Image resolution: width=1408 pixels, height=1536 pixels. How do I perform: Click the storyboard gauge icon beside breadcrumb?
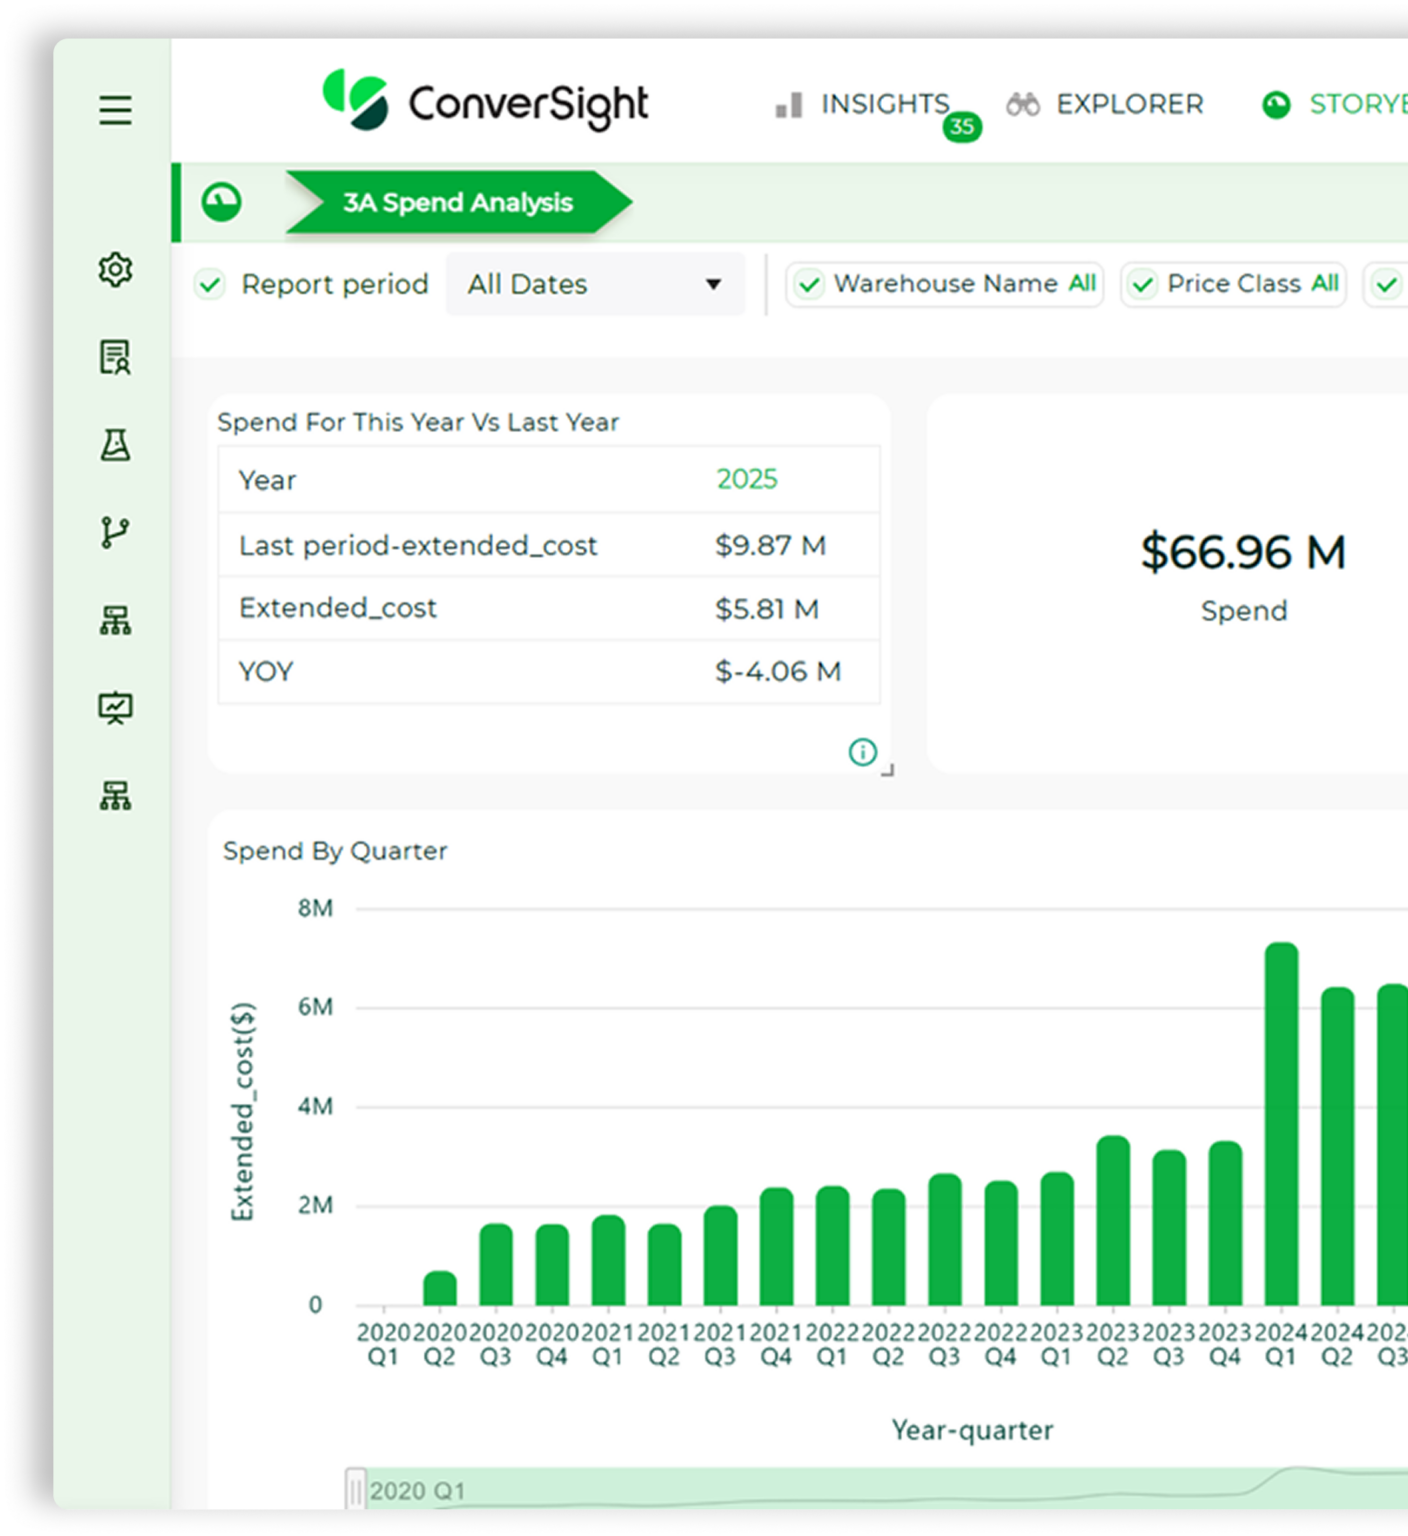tap(221, 202)
